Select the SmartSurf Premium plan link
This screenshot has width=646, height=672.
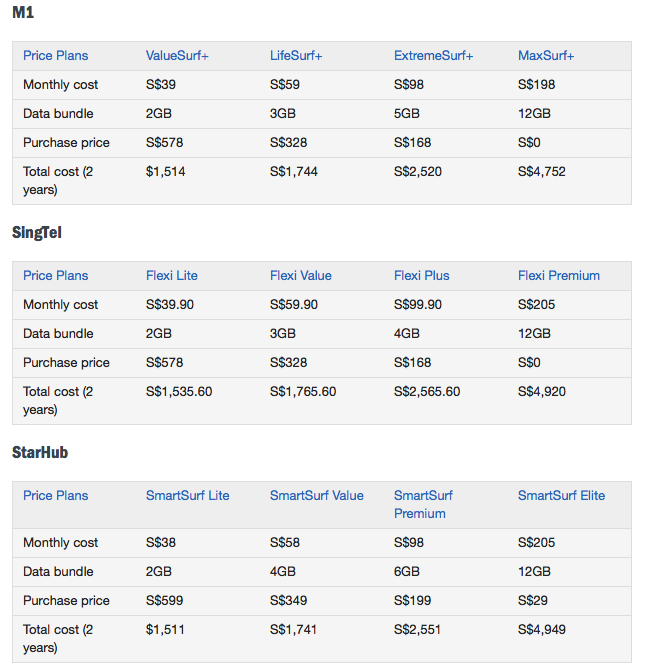[423, 504]
